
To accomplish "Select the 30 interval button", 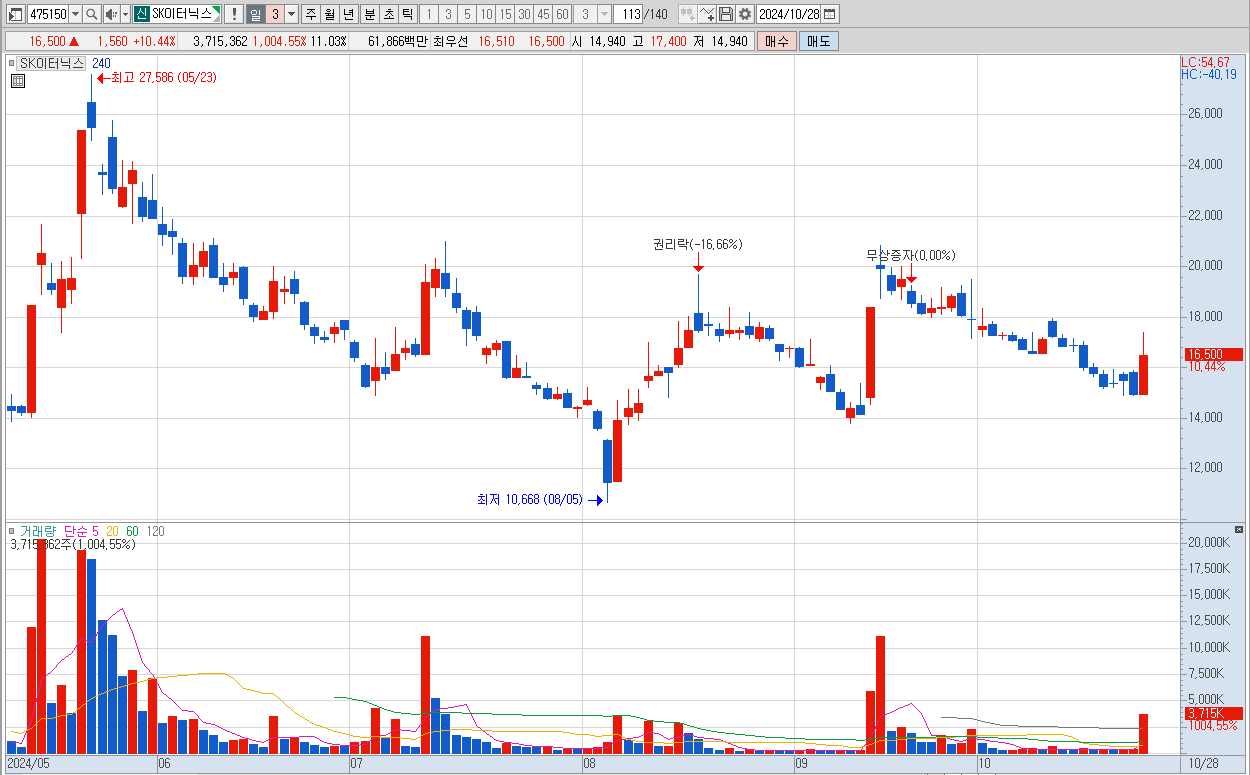I will (524, 14).
